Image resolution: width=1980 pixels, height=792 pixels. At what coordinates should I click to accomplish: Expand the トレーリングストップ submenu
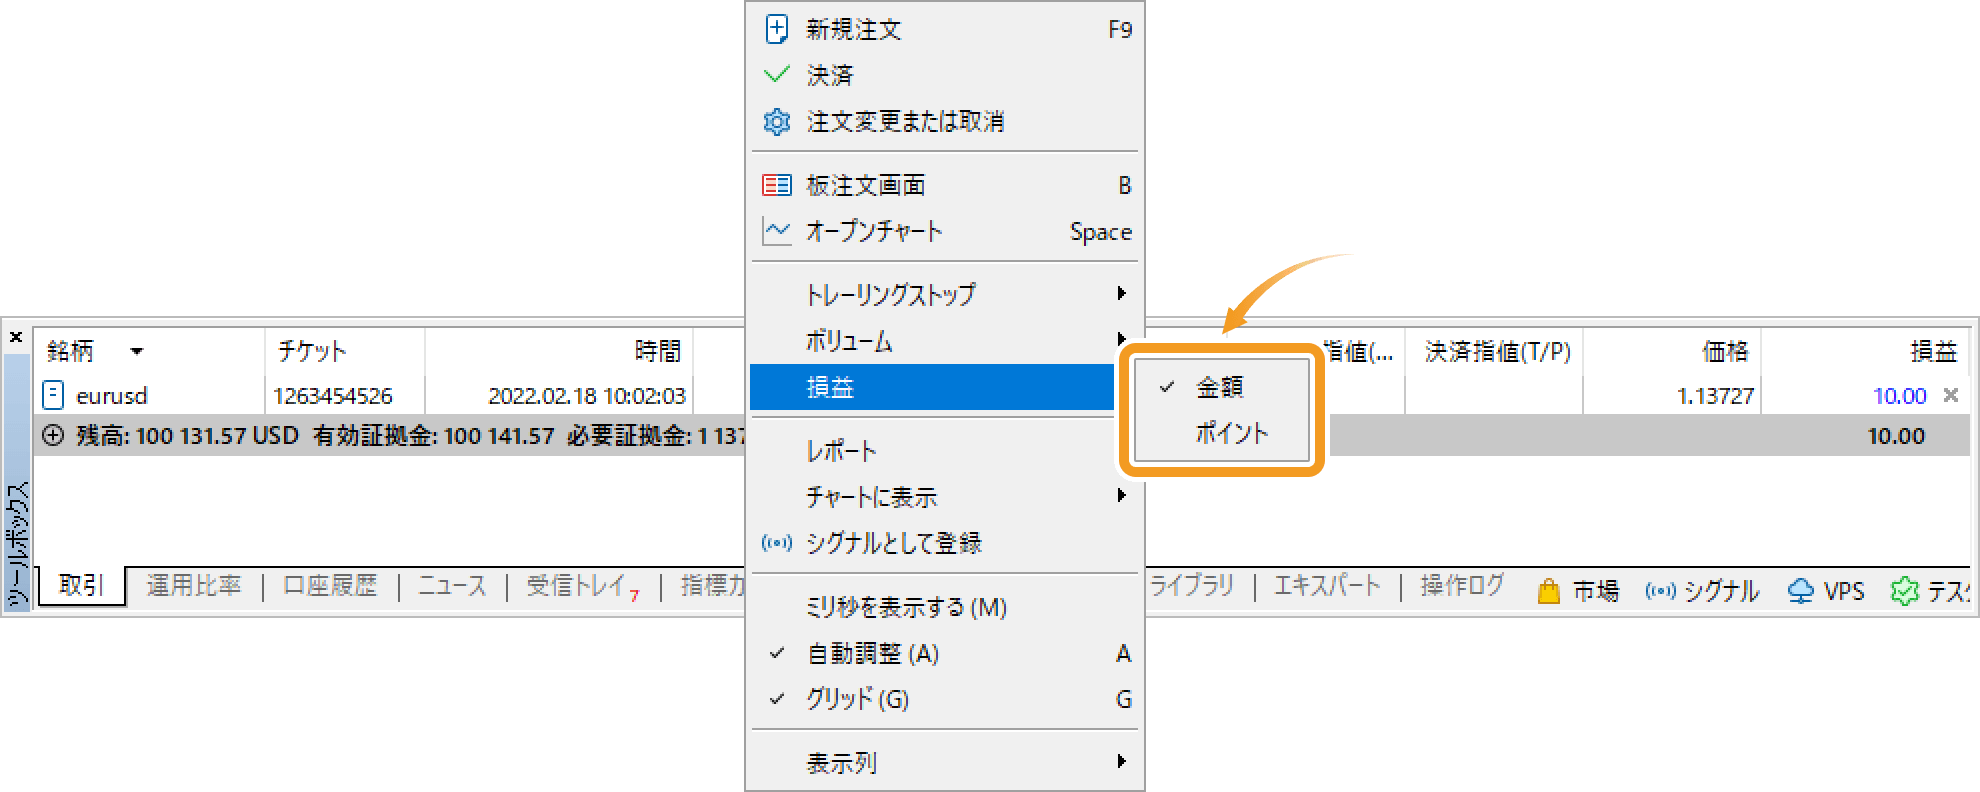click(945, 293)
